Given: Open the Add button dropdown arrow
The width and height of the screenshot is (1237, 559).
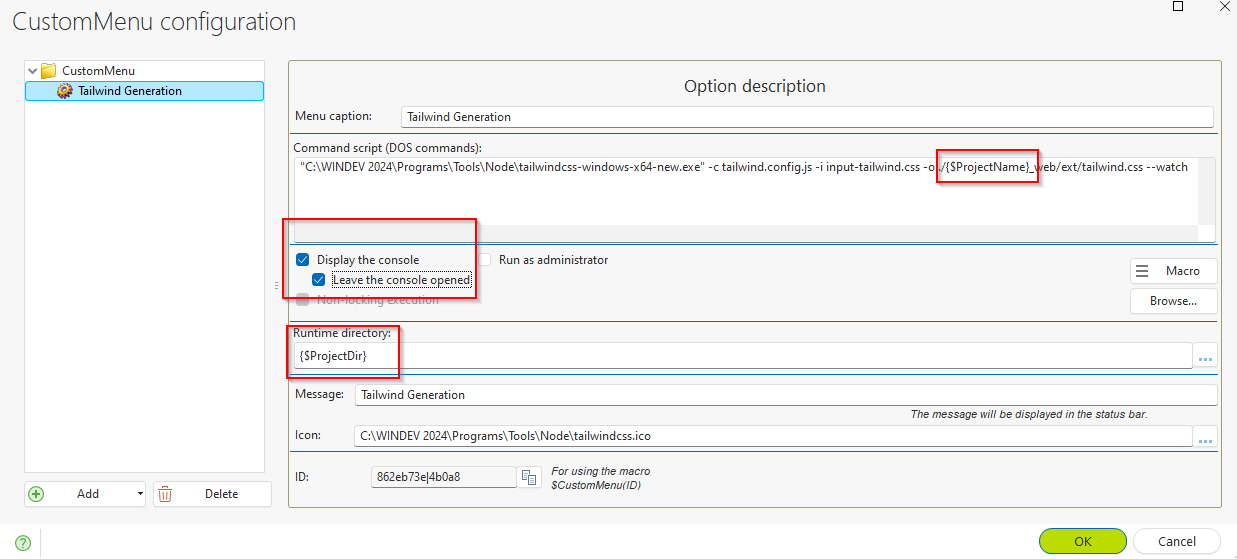Looking at the screenshot, I should point(140,494).
